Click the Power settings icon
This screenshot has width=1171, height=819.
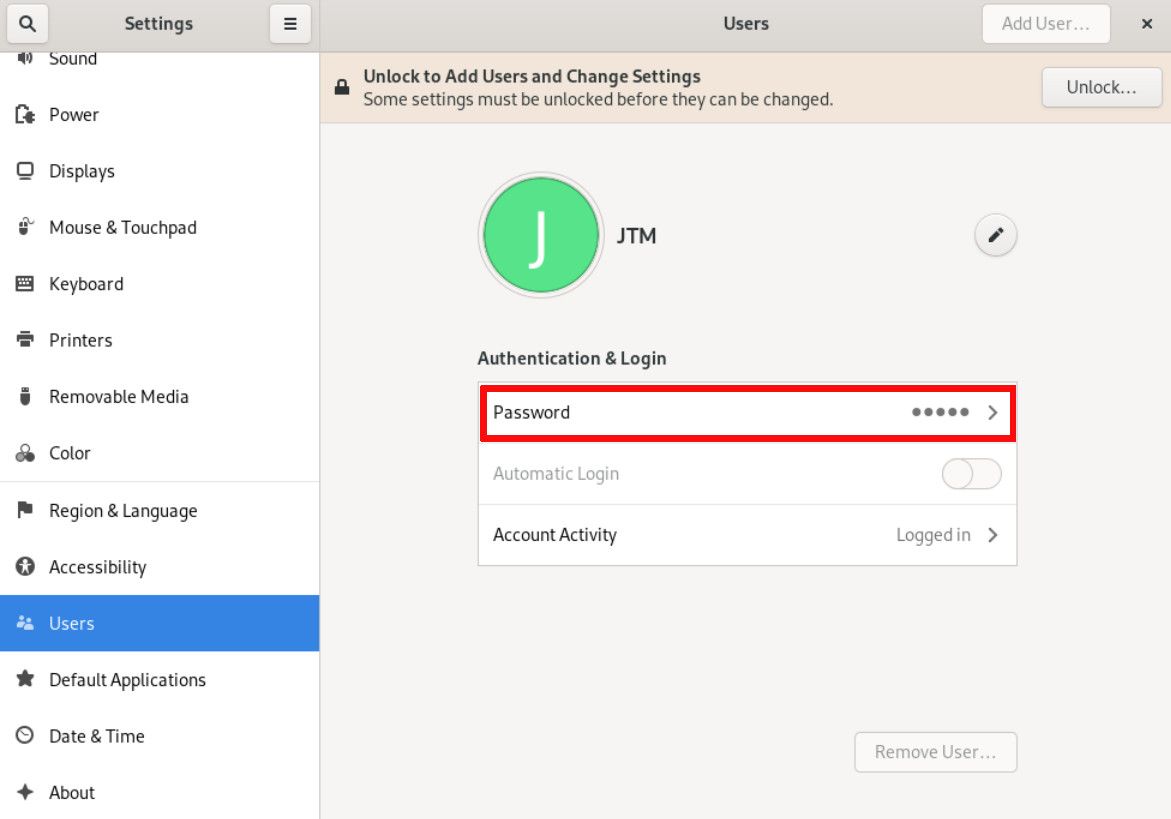[24, 114]
